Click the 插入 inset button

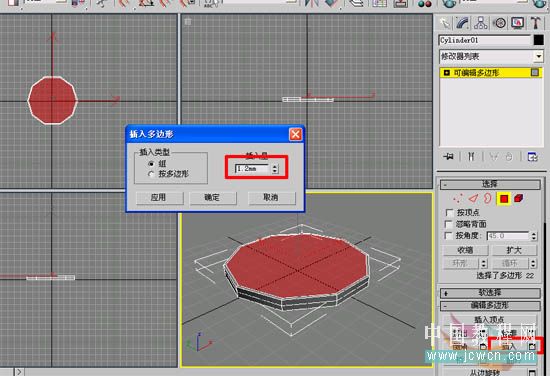pyautogui.click(x=509, y=347)
